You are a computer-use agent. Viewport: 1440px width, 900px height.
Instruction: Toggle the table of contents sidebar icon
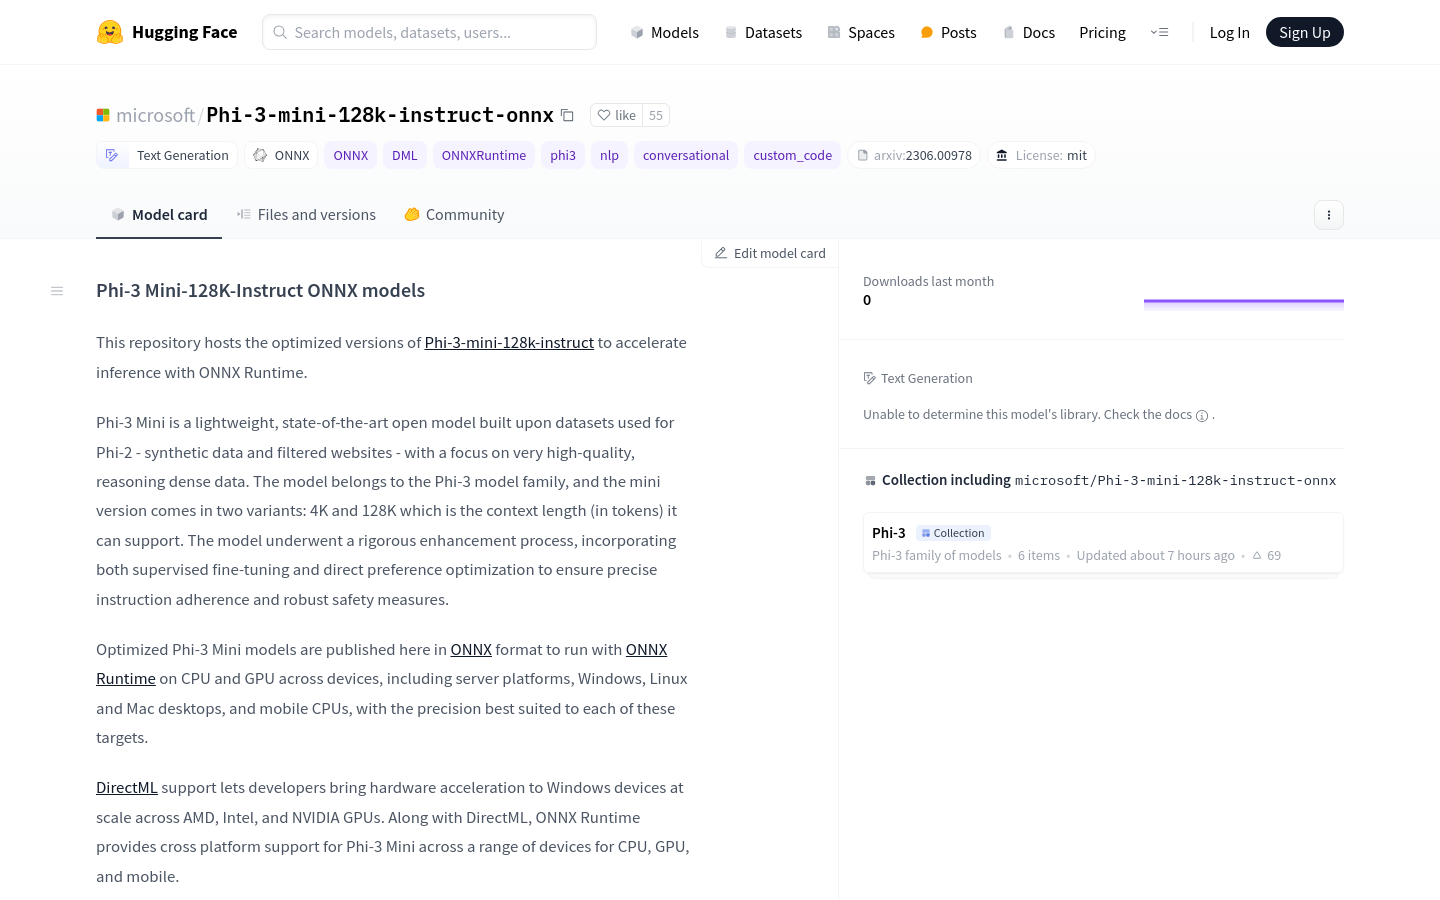tap(57, 291)
